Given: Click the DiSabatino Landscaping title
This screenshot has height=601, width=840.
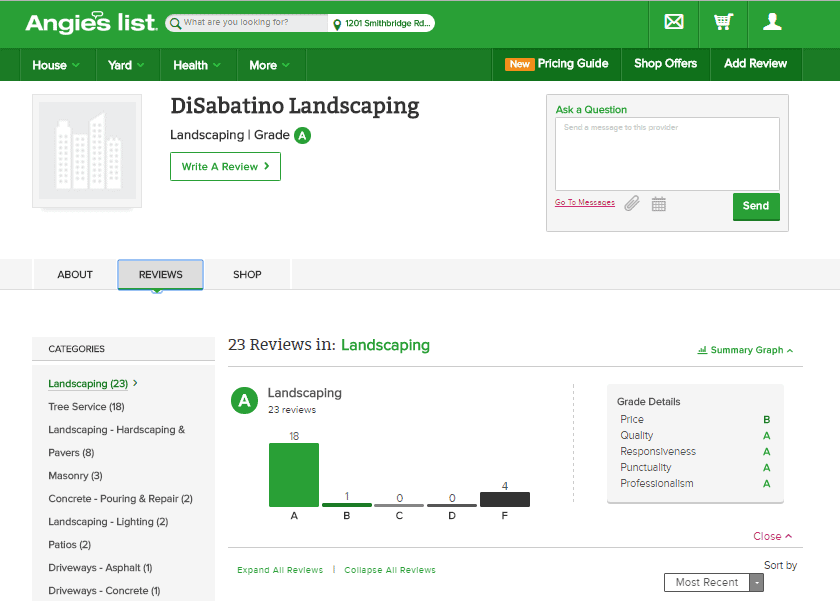Looking at the screenshot, I should point(295,107).
